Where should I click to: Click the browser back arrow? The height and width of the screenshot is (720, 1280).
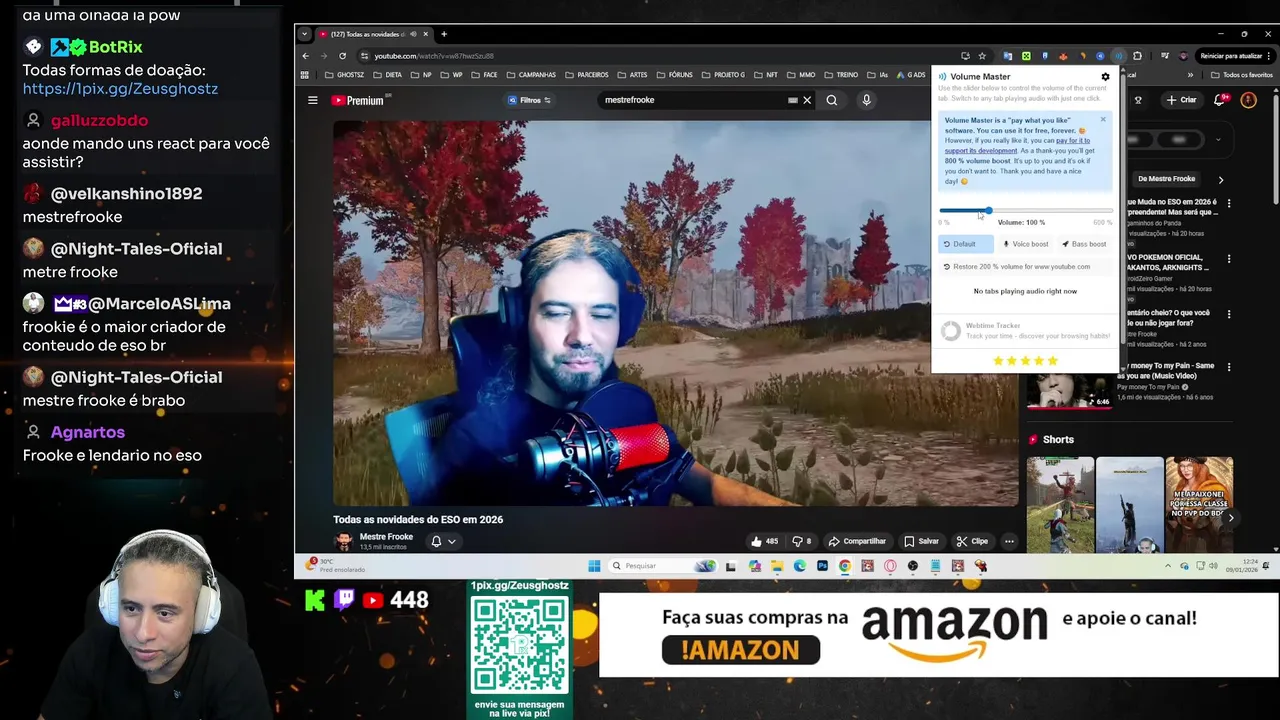pos(306,56)
